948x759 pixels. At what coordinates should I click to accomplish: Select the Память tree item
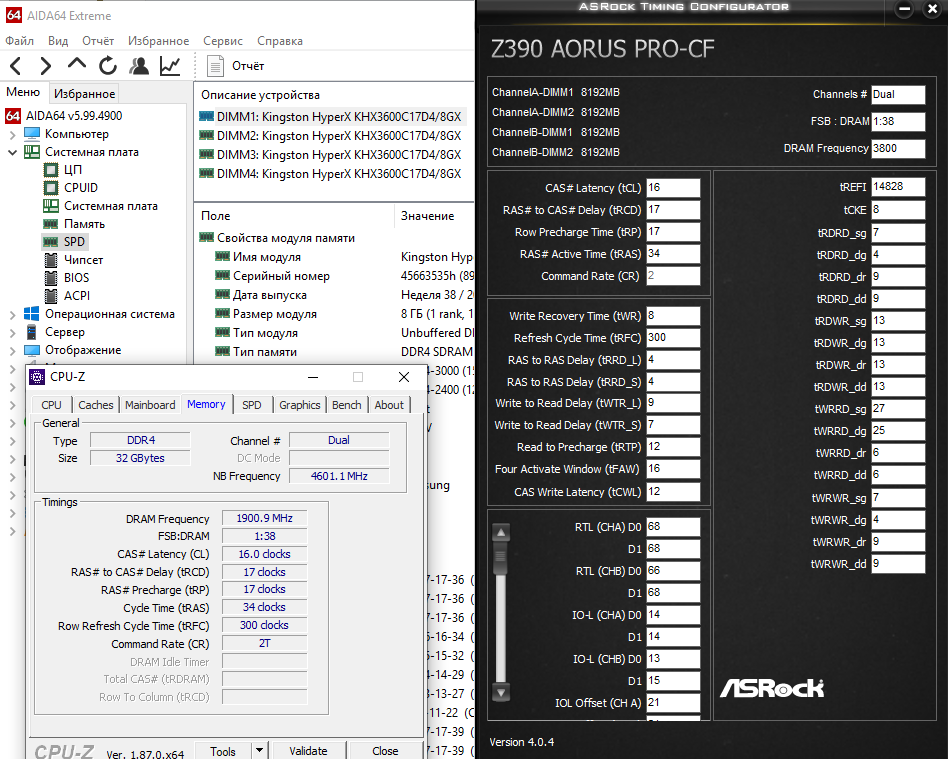(84, 224)
